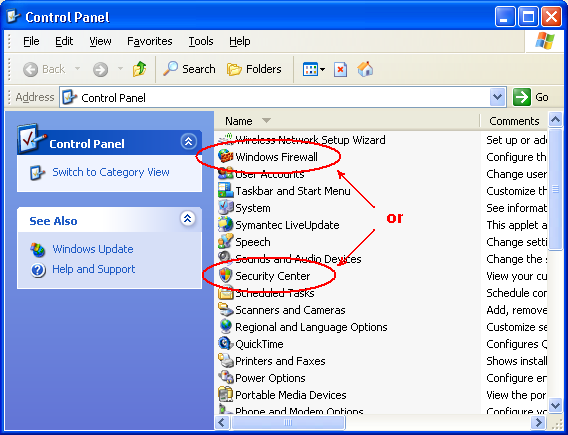The width and height of the screenshot is (568, 435).
Task: Select the Windows Firewall text label
Action: click(x=276, y=157)
